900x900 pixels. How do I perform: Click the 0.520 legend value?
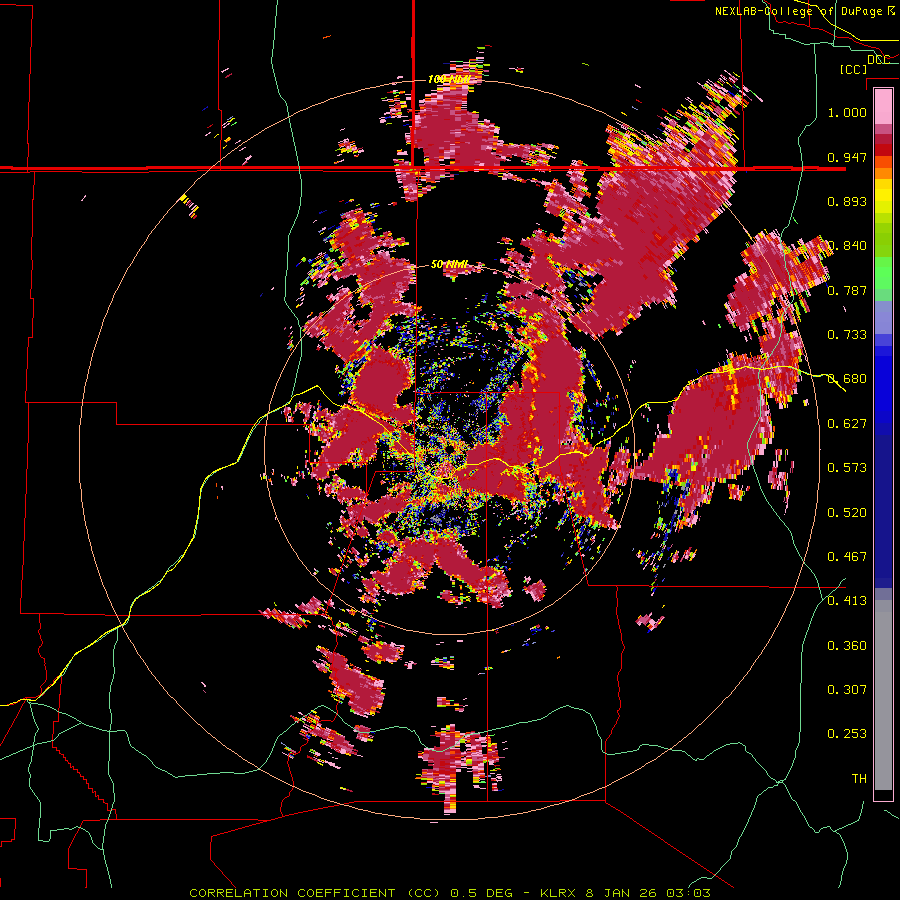coord(847,513)
